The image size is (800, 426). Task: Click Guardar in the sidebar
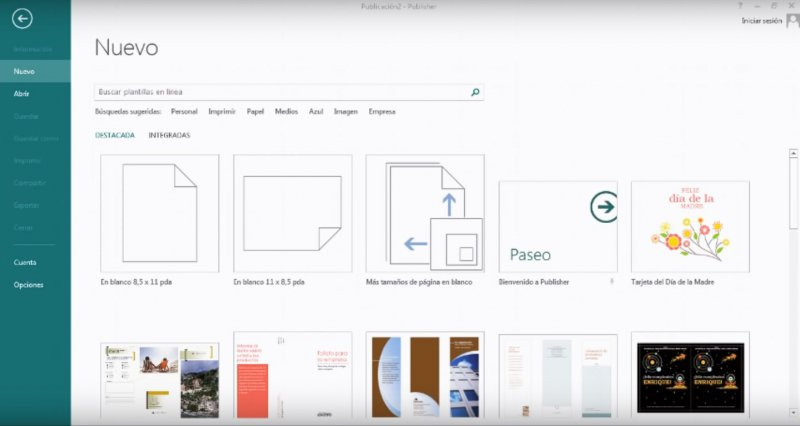coord(26,116)
